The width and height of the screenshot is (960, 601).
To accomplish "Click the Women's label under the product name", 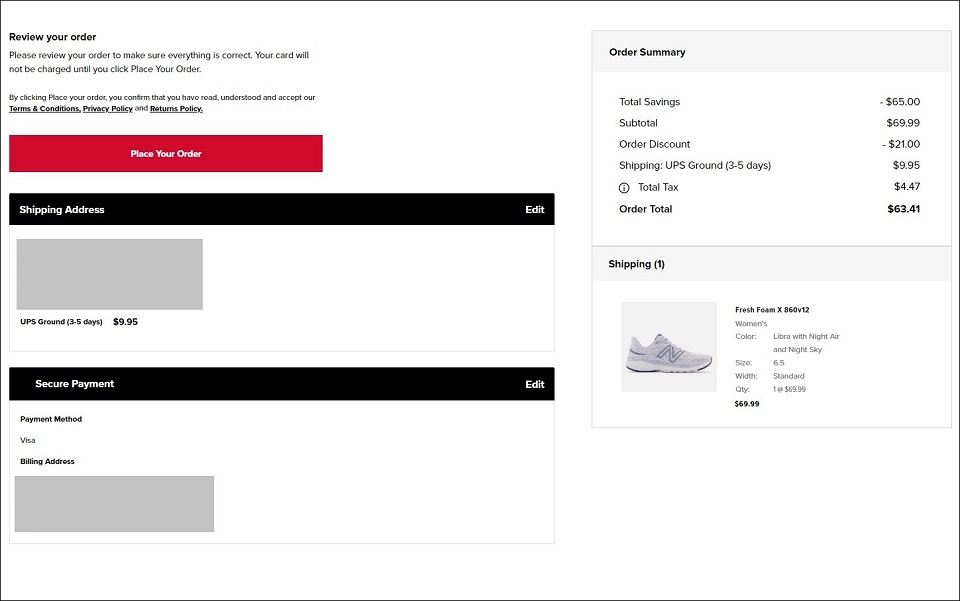I will (x=751, y=324).
